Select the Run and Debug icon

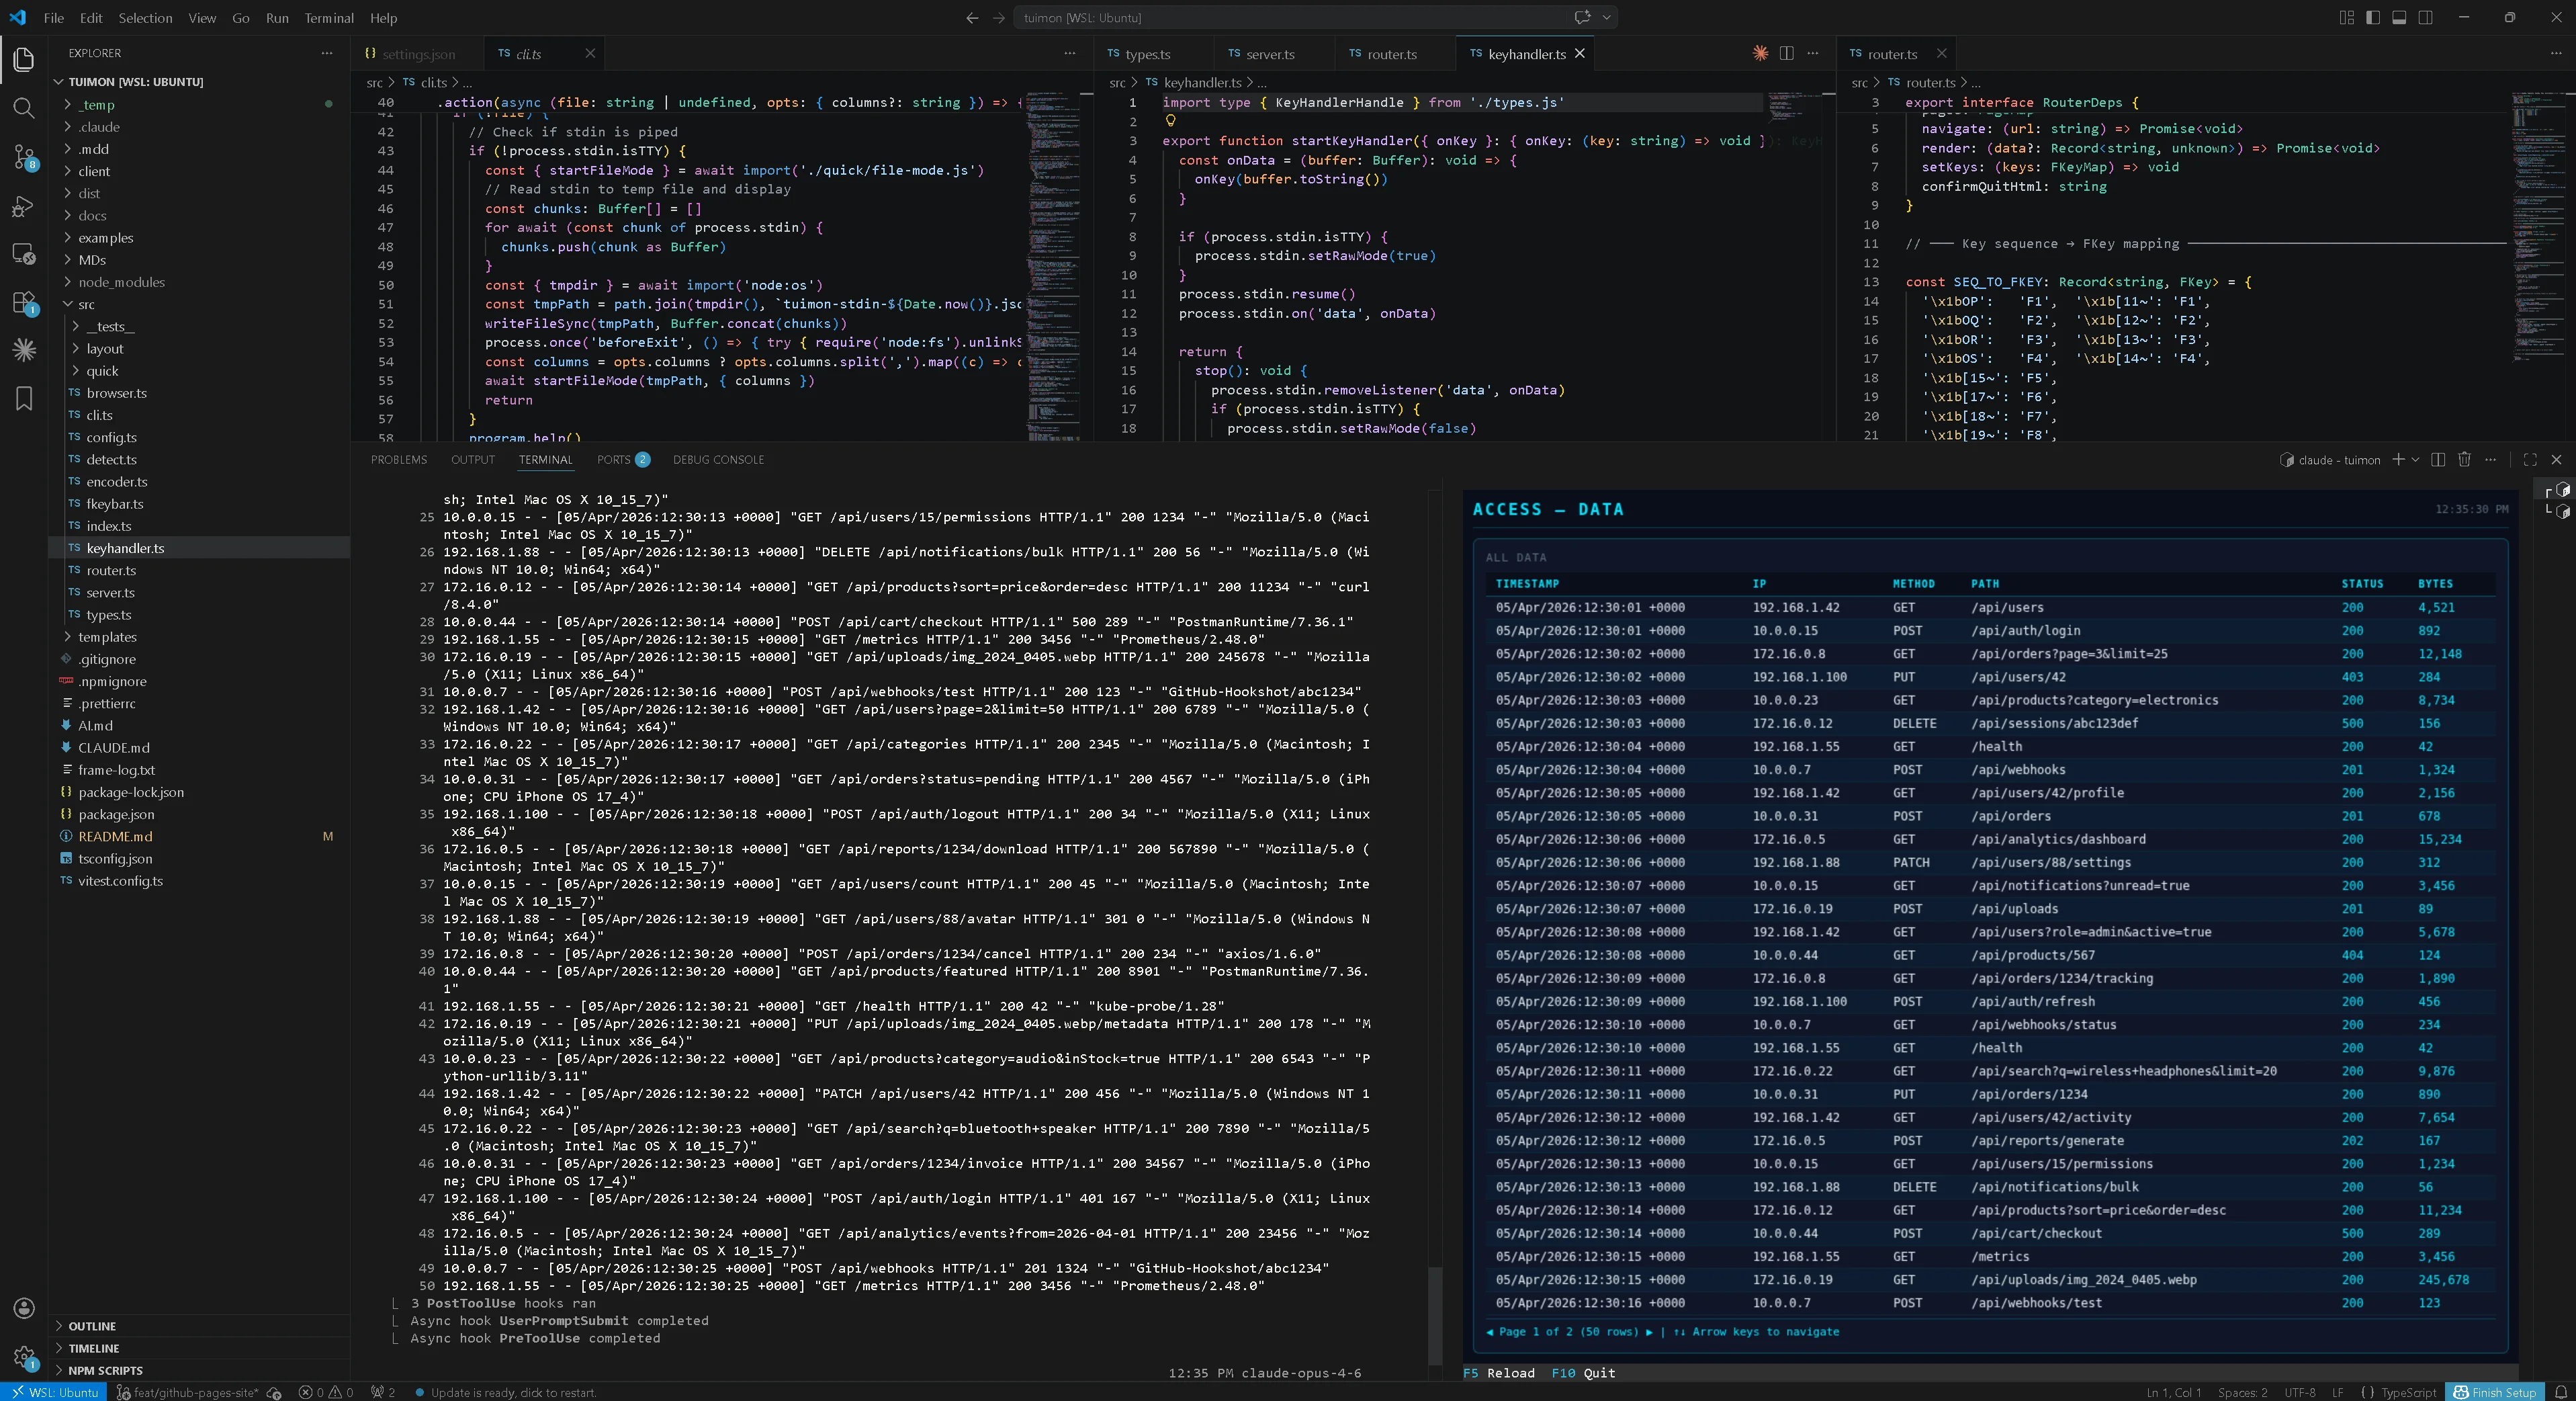(24, 207)
